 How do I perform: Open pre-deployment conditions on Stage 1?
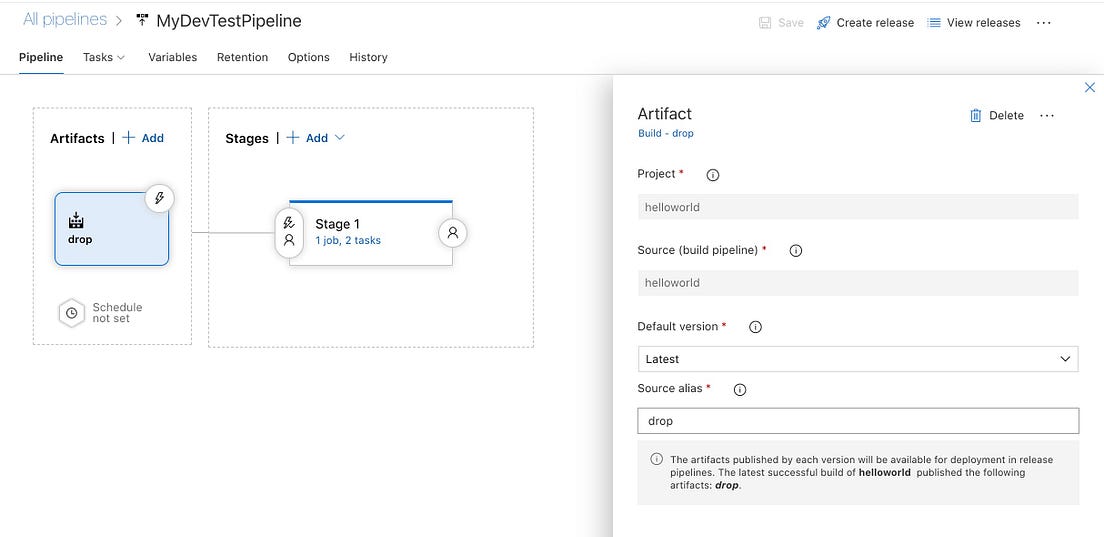click(289, 232)
